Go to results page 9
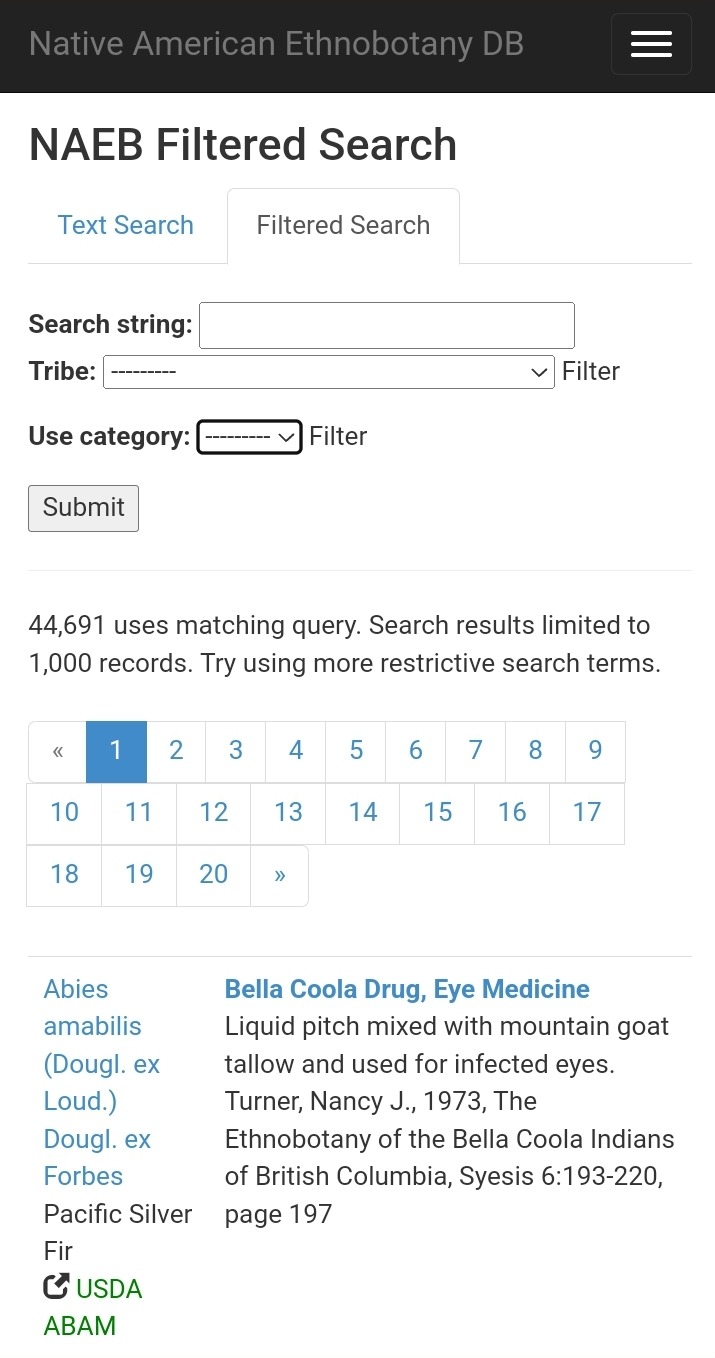This screenshot has height=1358, width=715. point(595,751)
